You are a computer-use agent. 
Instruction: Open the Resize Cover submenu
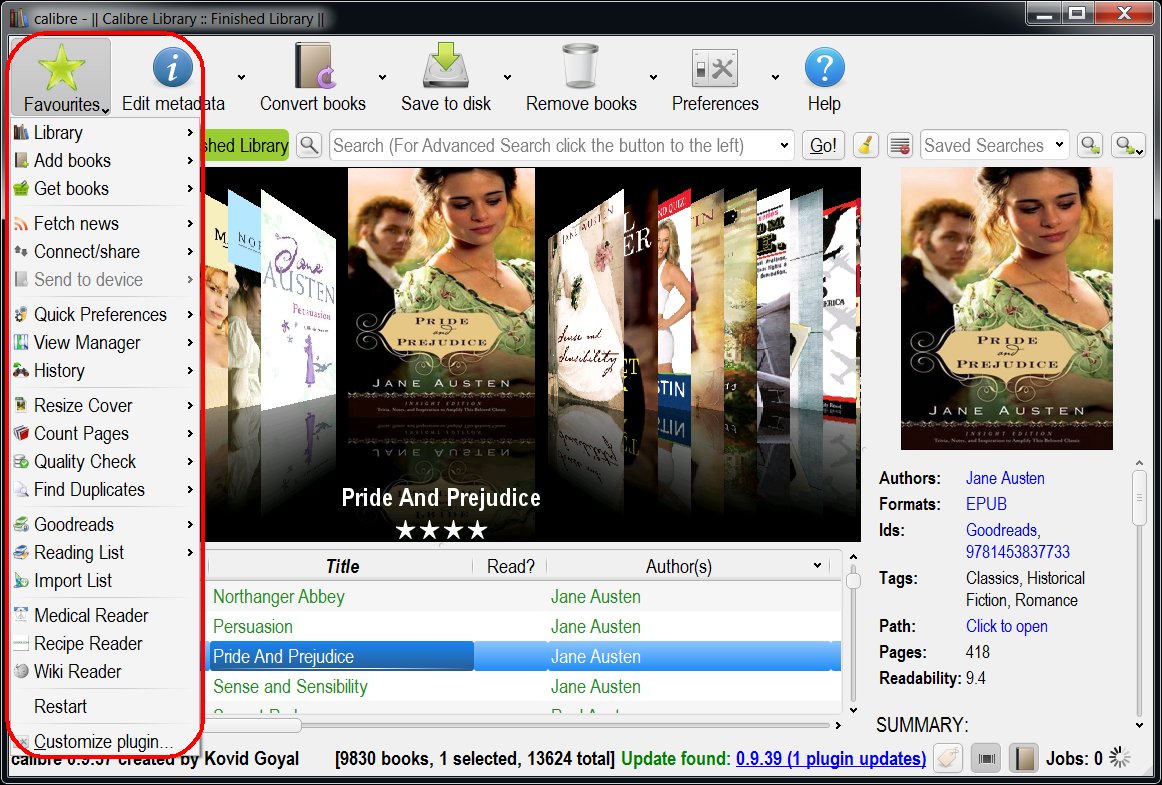pyautogui.click(x=104, y=406)
